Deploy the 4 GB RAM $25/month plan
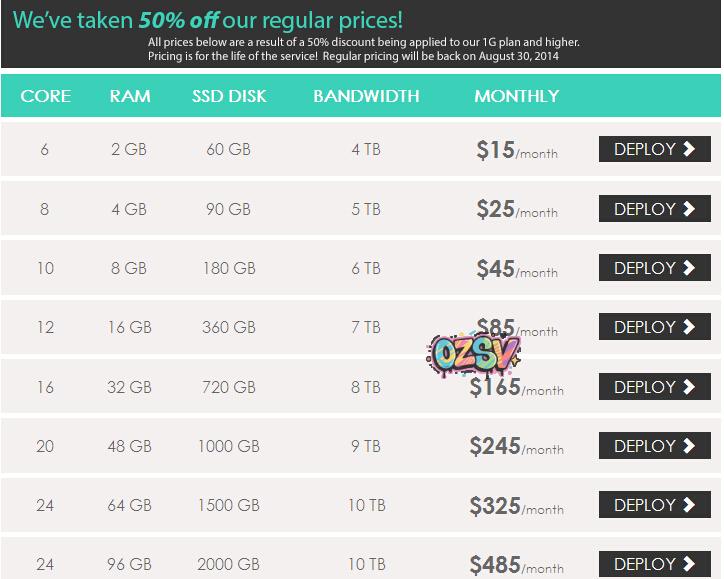The height and width of the screenshot is (579, 724). (654, 209)
